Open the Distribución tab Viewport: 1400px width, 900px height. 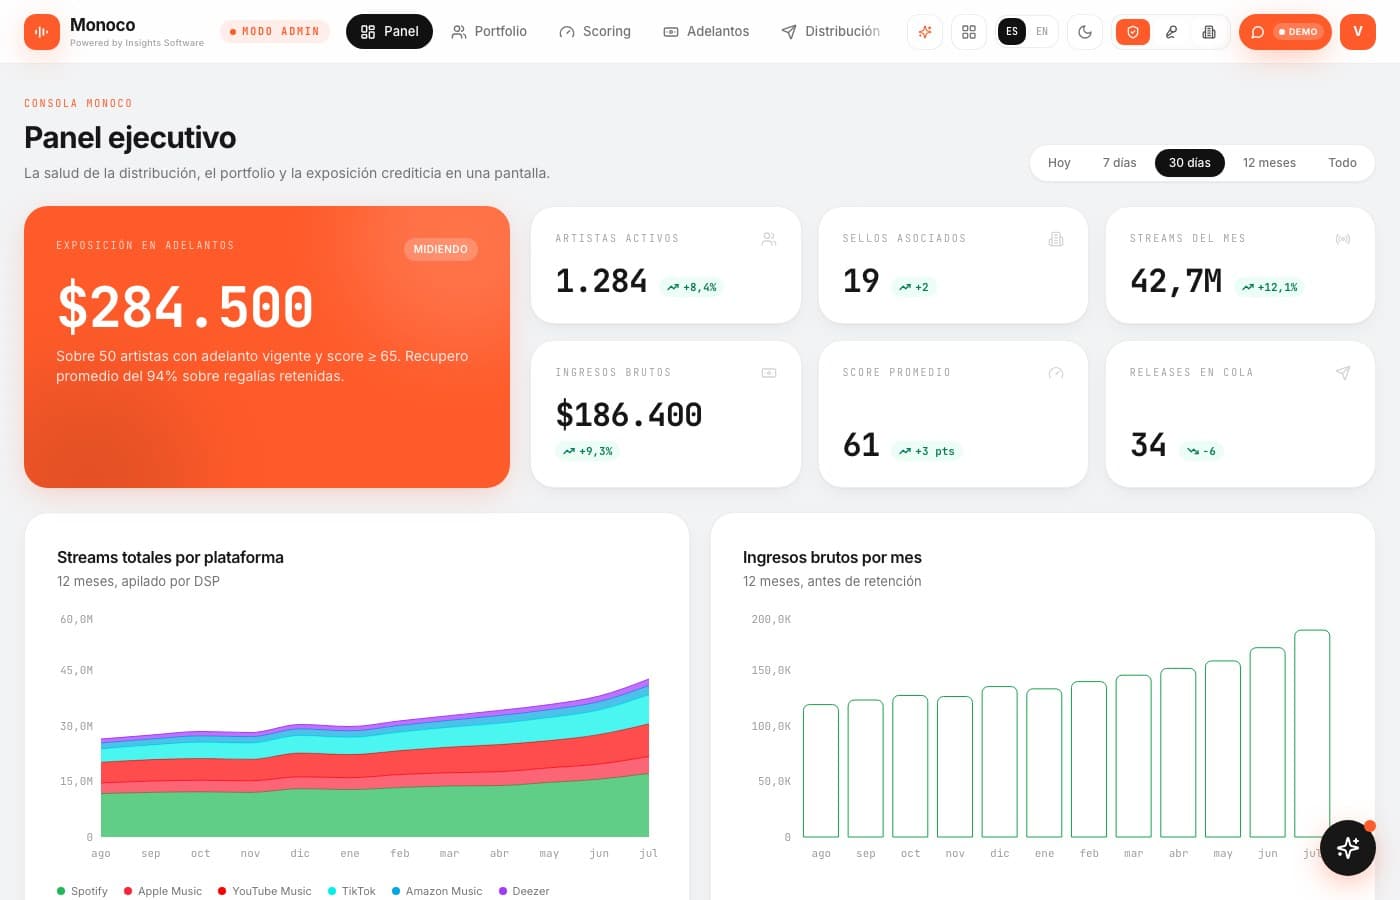[x=831, y=32]
